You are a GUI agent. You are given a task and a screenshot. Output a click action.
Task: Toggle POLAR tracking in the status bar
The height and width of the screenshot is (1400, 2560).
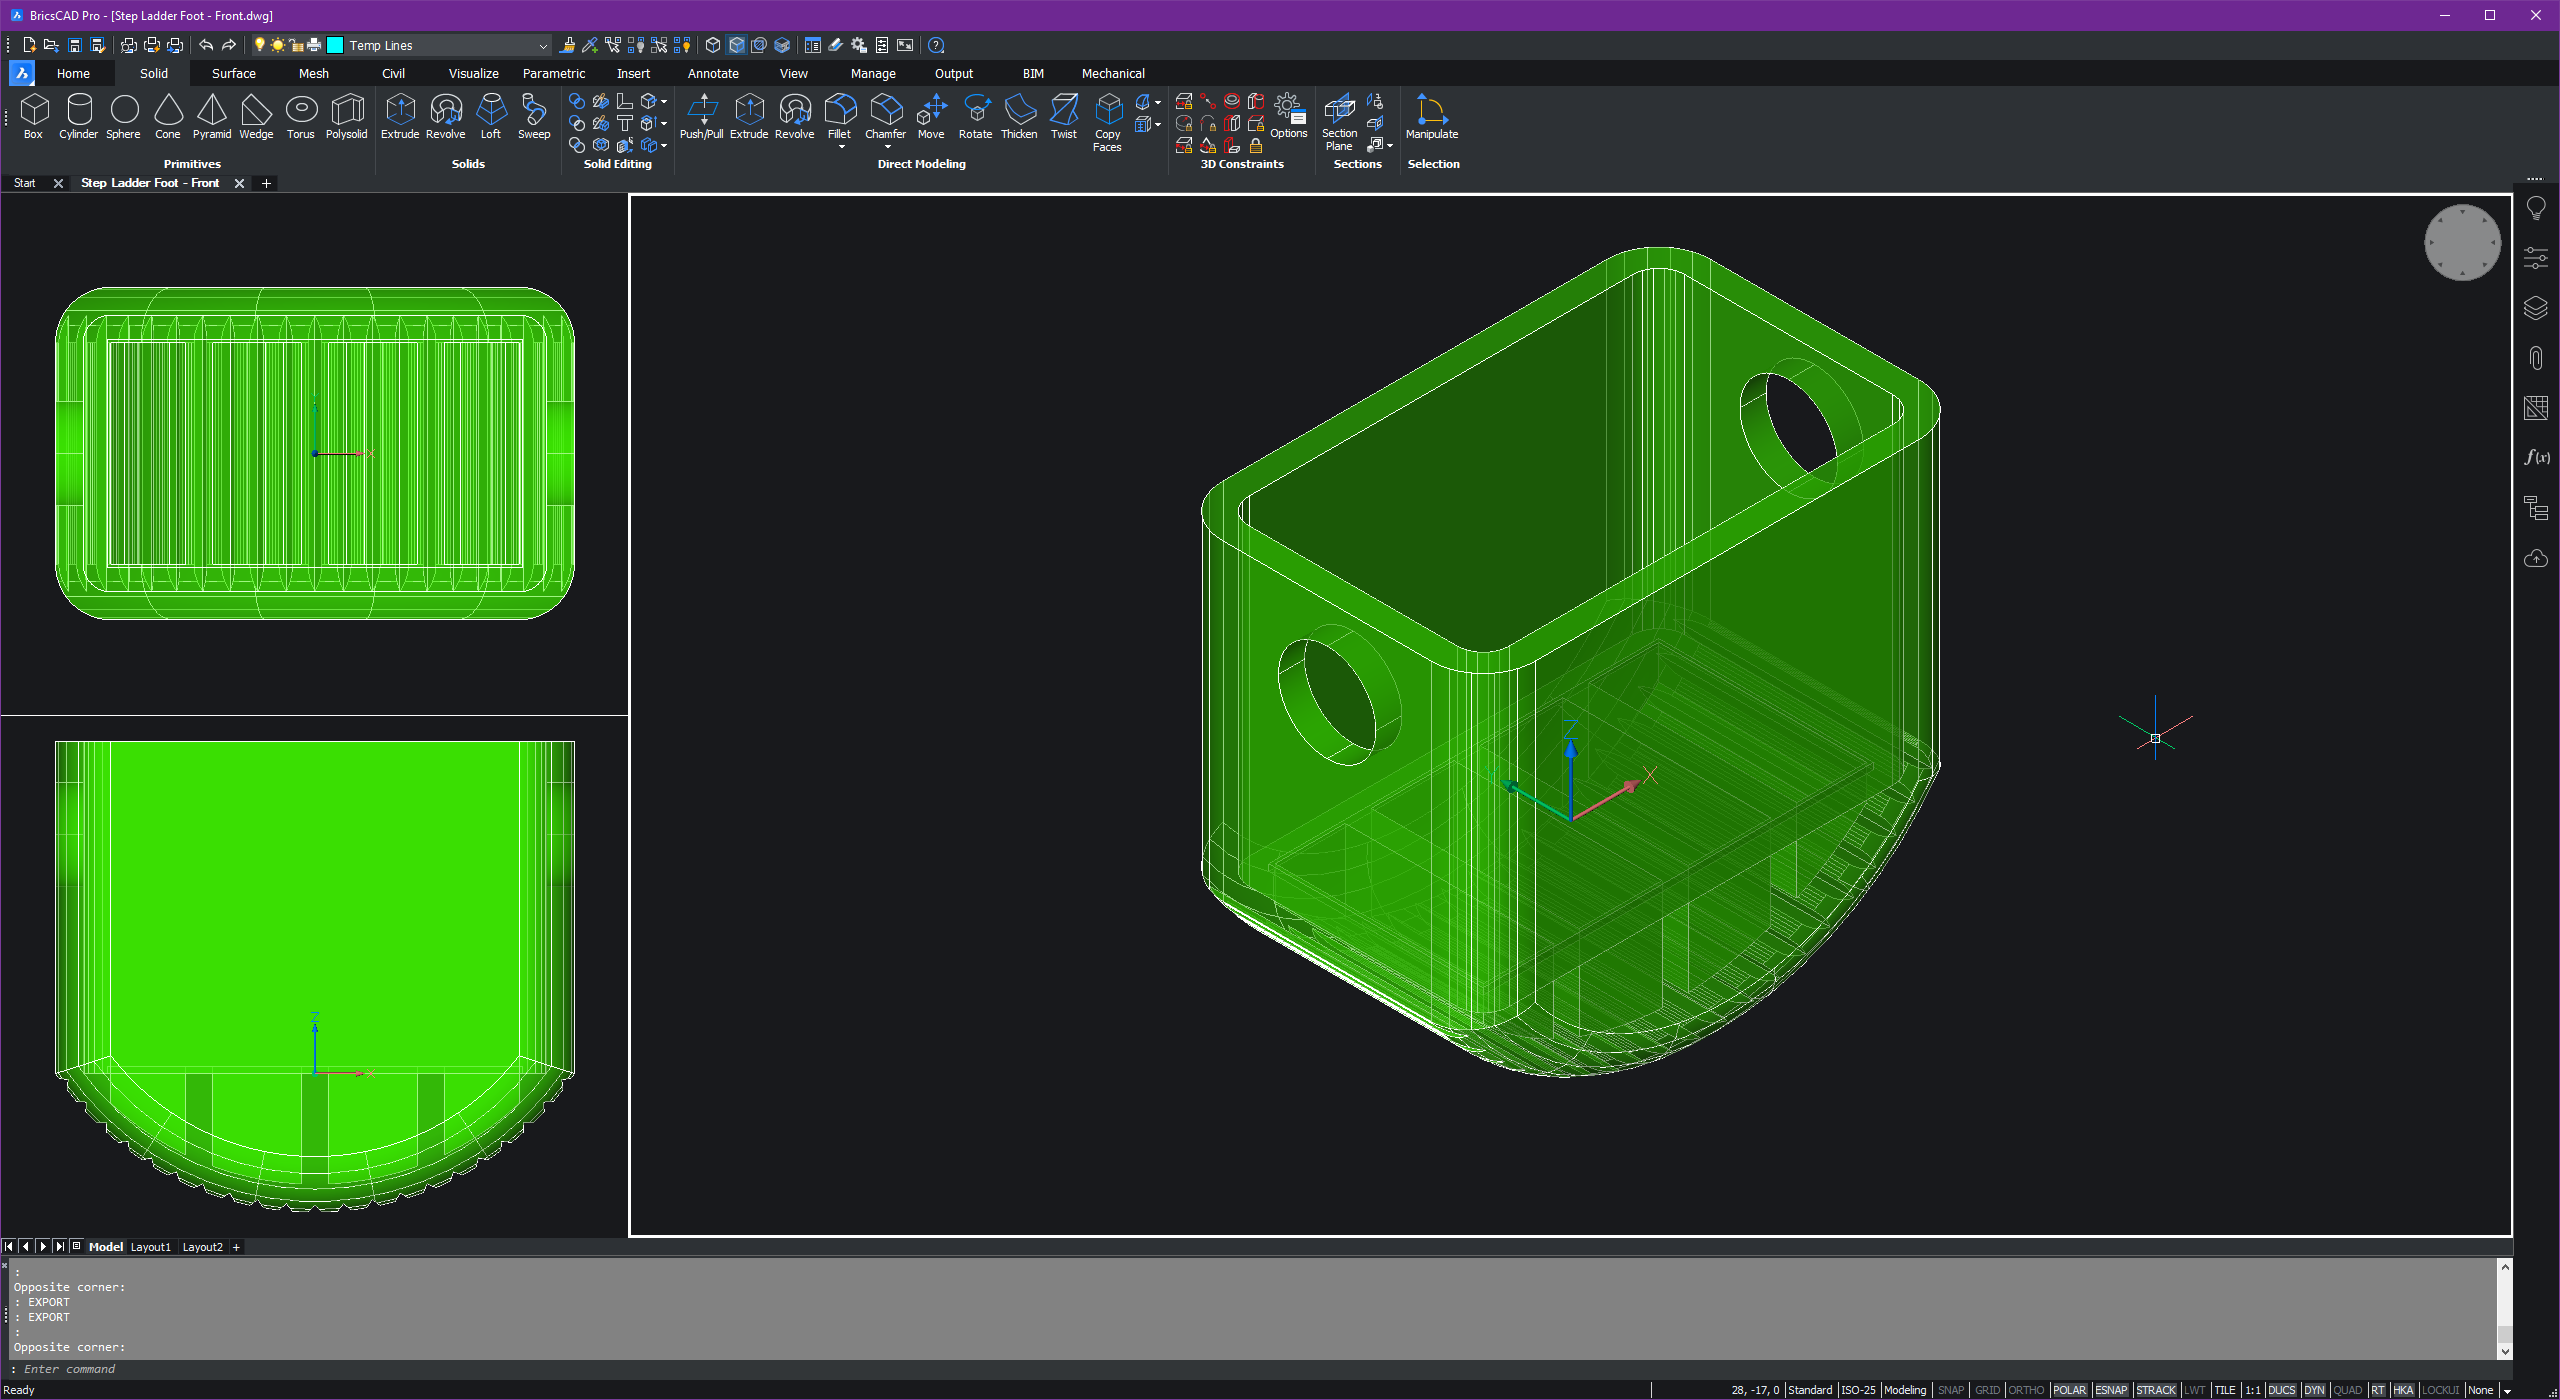coord(2069,1390)
